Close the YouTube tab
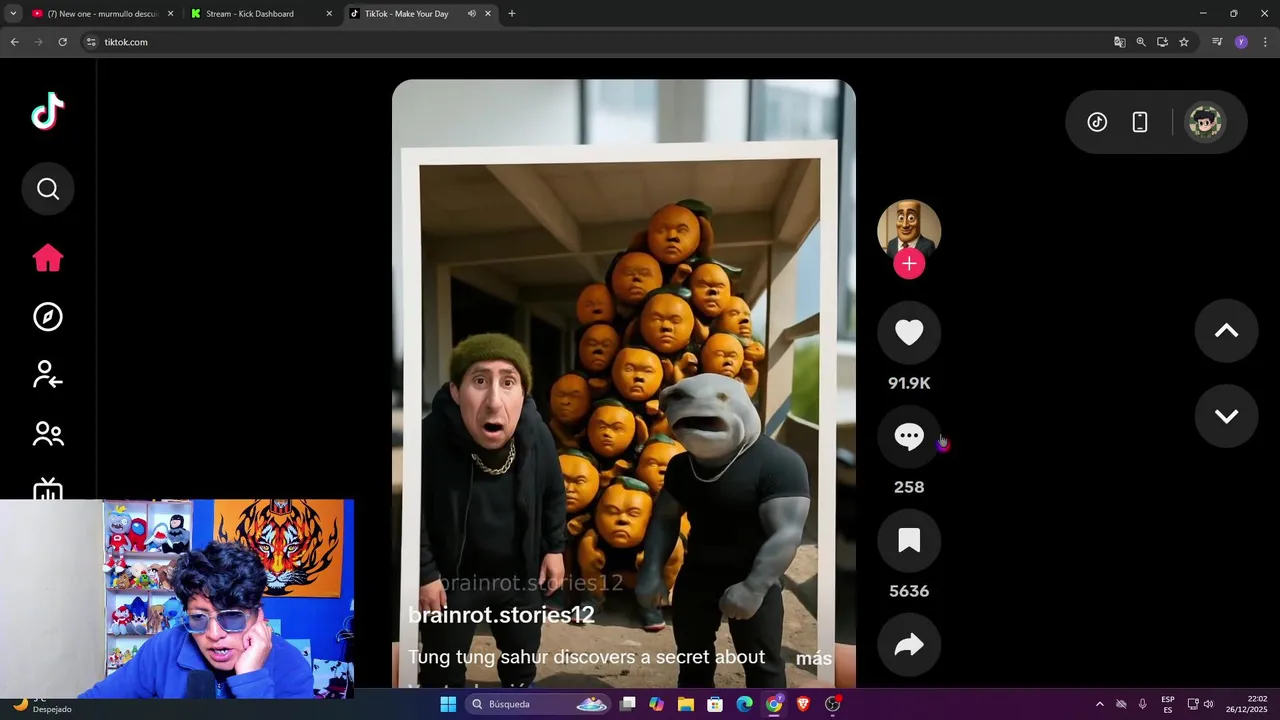The width and height of the screenshot is (1280, 720). (170, 14)
